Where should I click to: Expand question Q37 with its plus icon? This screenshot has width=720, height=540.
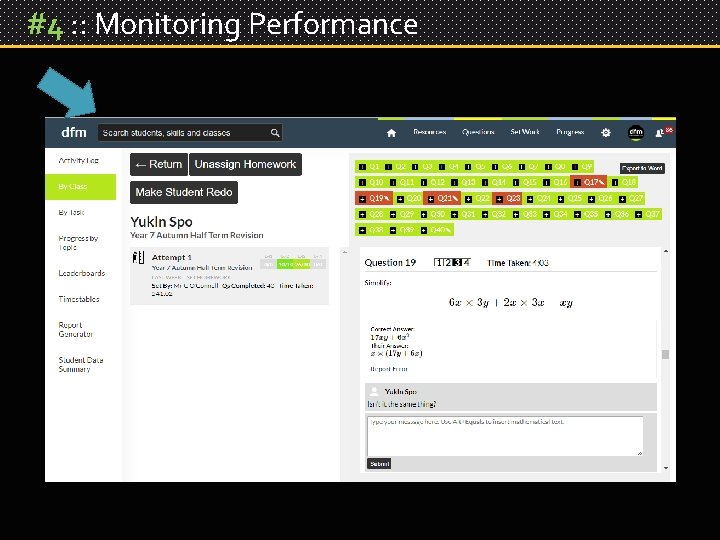638,214
